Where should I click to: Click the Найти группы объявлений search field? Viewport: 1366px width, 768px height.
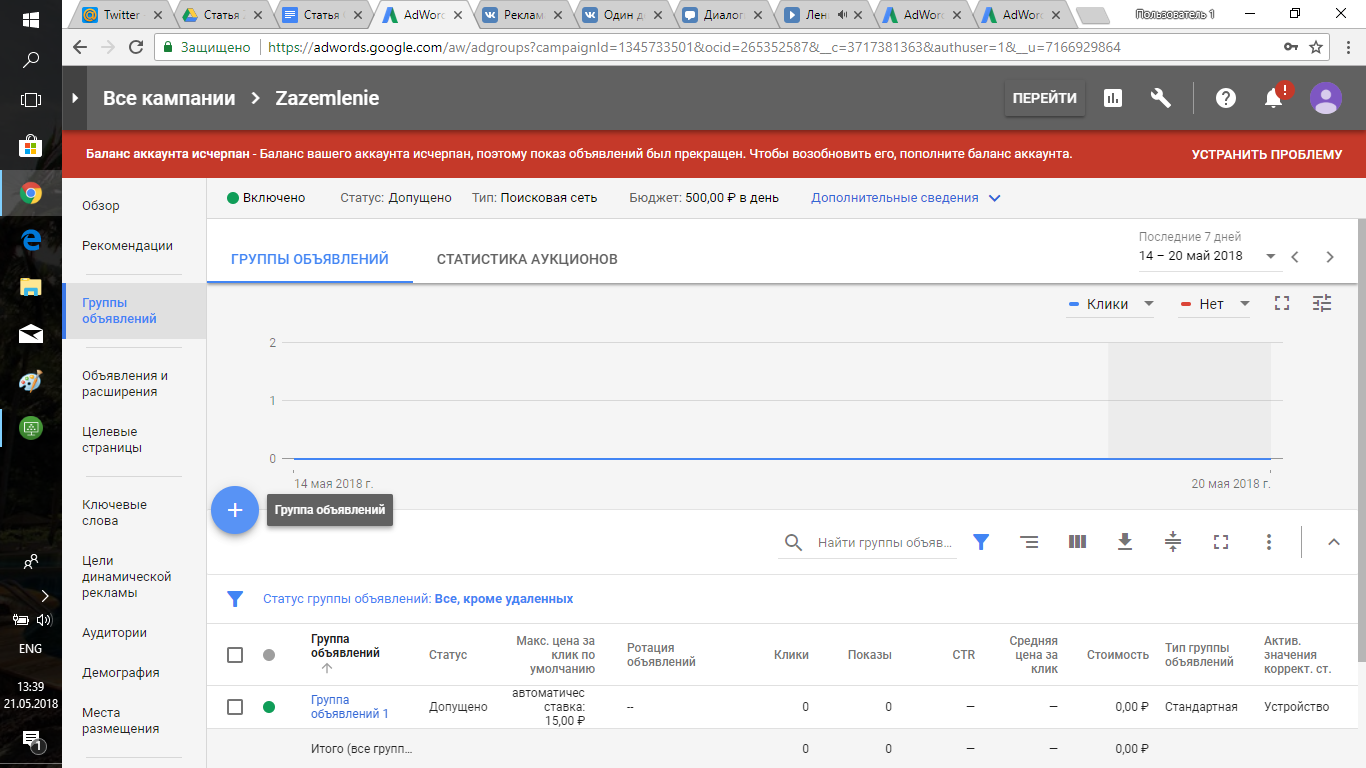[884, 542]
